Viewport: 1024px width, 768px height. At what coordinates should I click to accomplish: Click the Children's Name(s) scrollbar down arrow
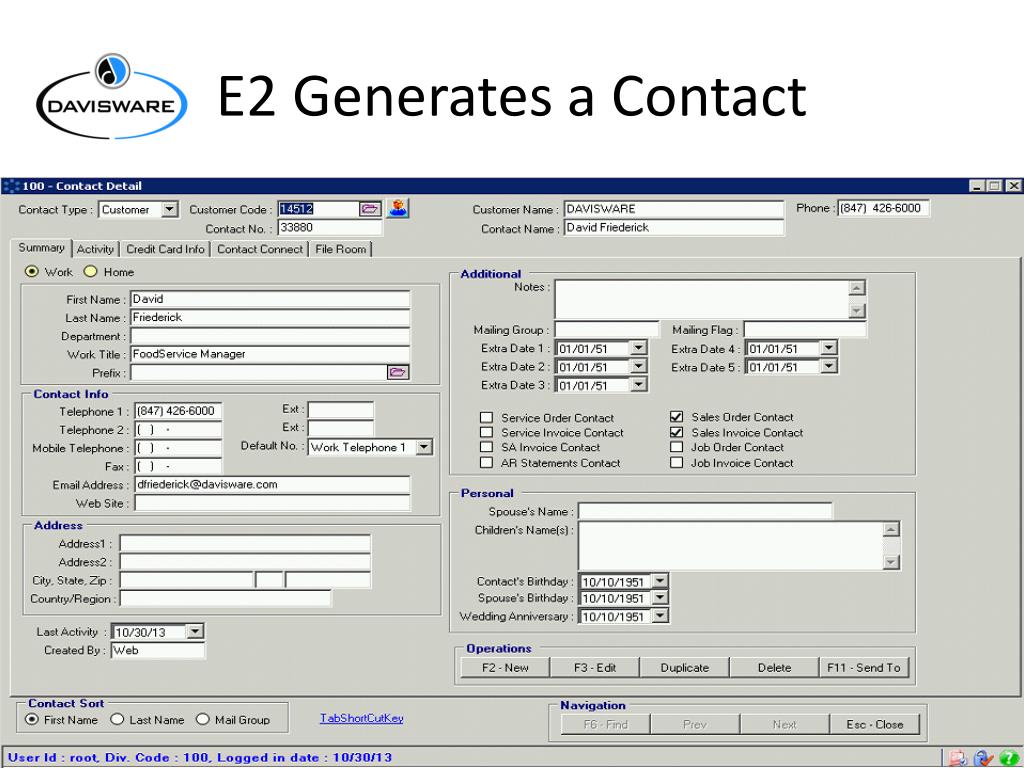coord(891,562)
